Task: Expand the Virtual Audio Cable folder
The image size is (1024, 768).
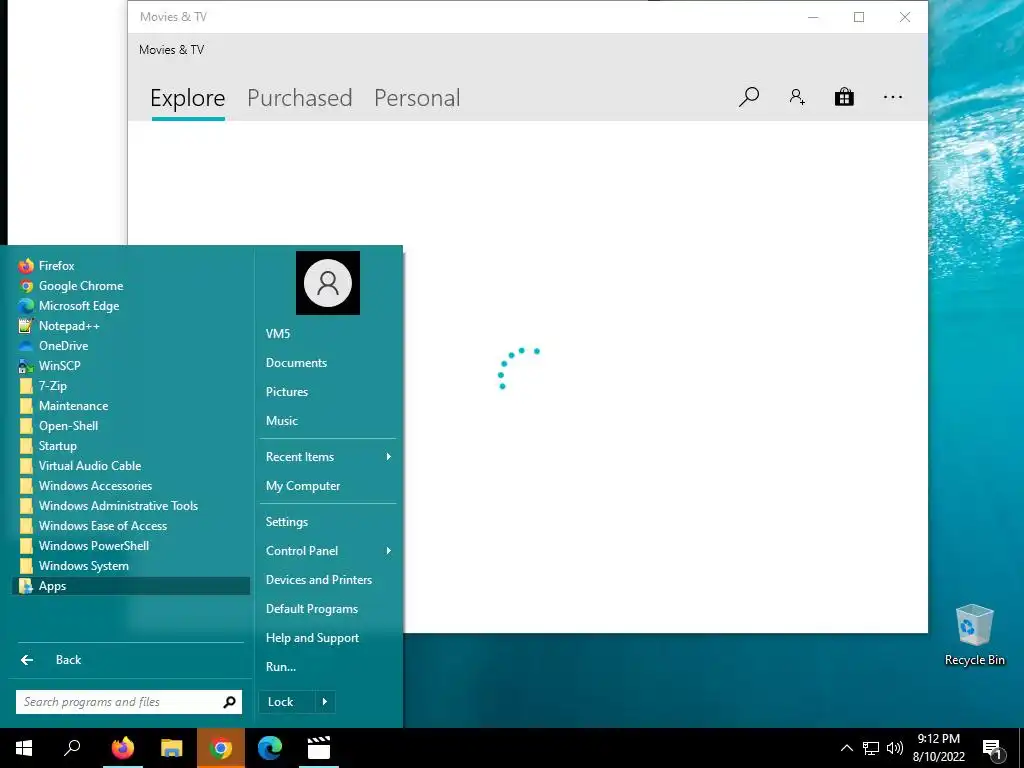Action: [x=131, y=466]
